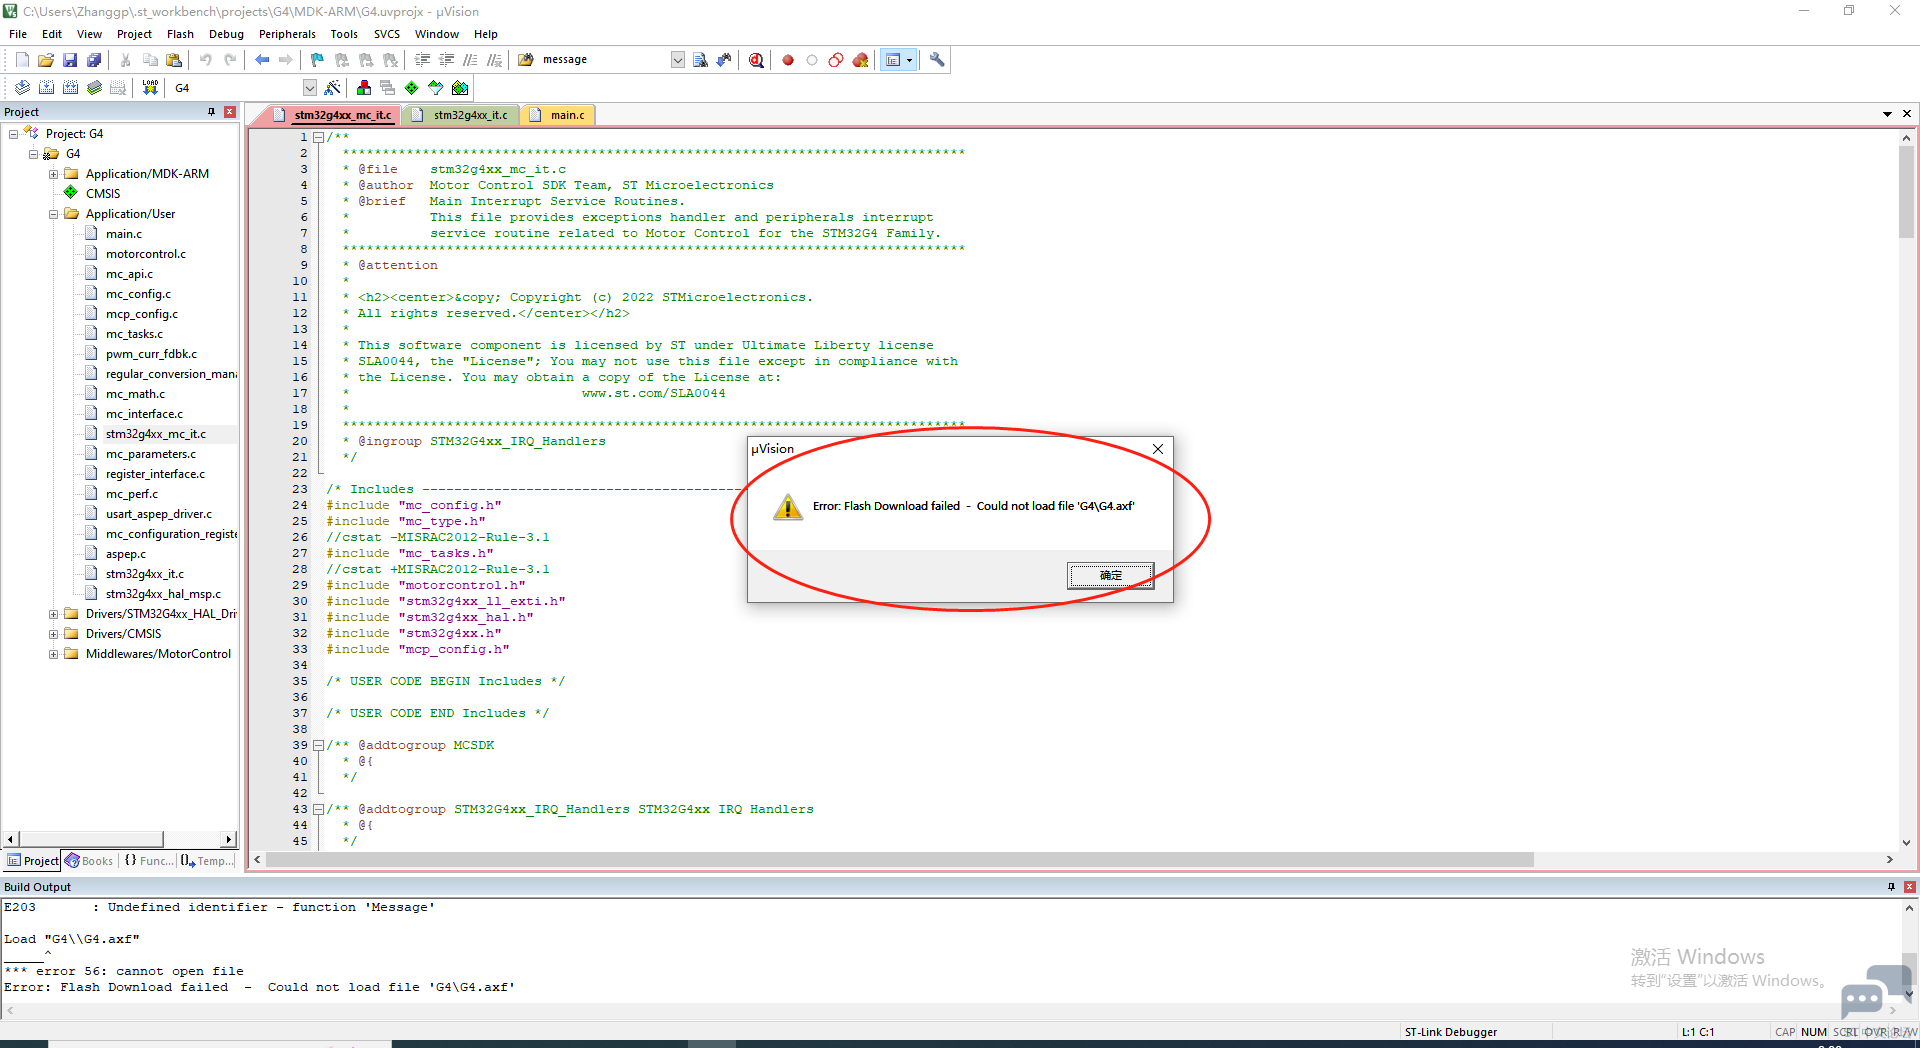Cut the selection with the scissors icon
The width and height of the screenshot is (1920, 1048).
[x=126, y=60]
